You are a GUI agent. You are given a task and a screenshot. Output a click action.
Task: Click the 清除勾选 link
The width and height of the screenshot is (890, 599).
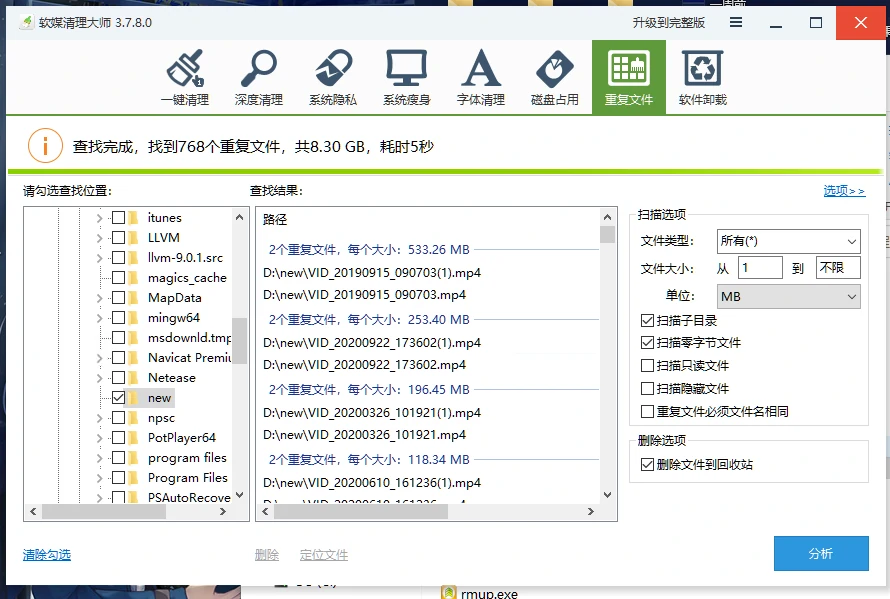(x=47, y=555)
